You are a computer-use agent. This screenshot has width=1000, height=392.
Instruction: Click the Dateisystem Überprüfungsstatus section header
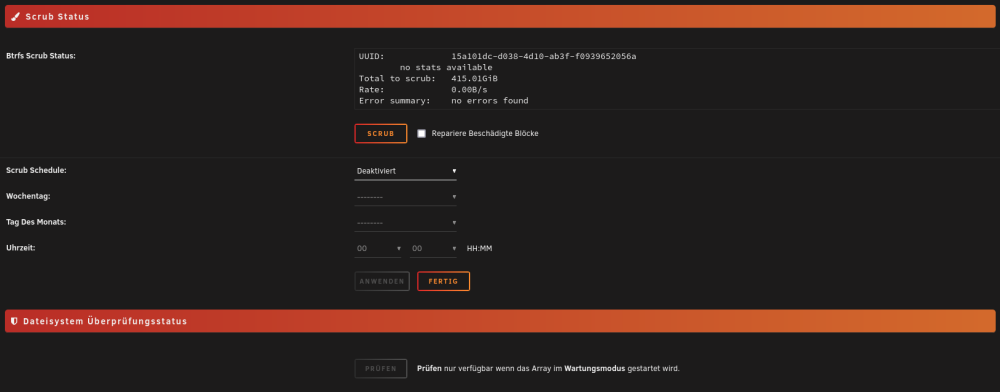pos(500,321)
